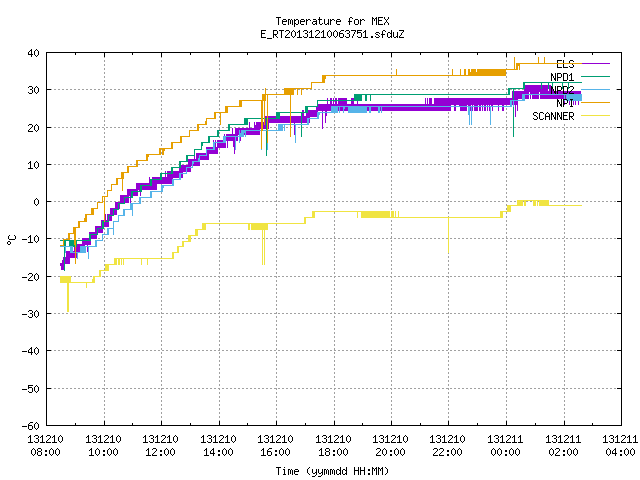Viewport: 640px width, 480px height.
Task: Click the y-axis label 30
Action: (33, 90)
